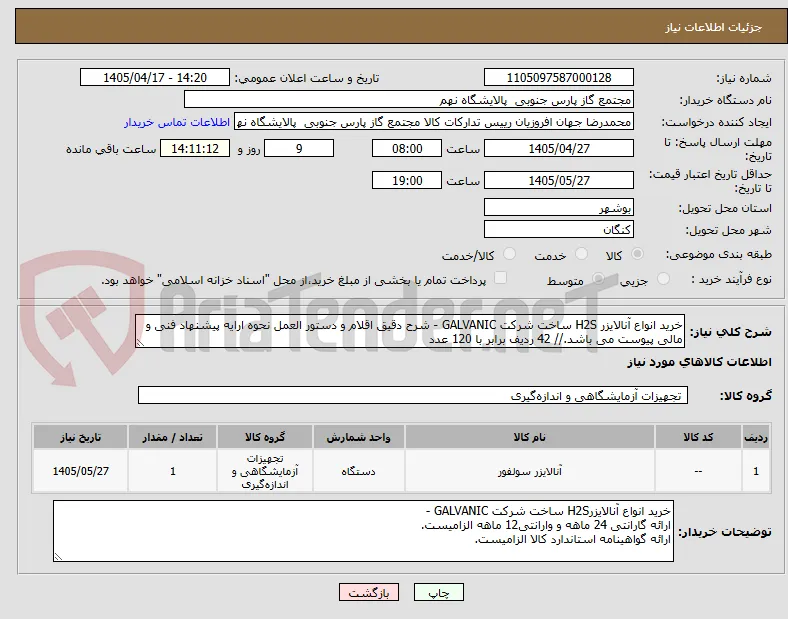Click the delivery province field بوشهر
This screenshot has height=619, width=788.
[559, 208]
